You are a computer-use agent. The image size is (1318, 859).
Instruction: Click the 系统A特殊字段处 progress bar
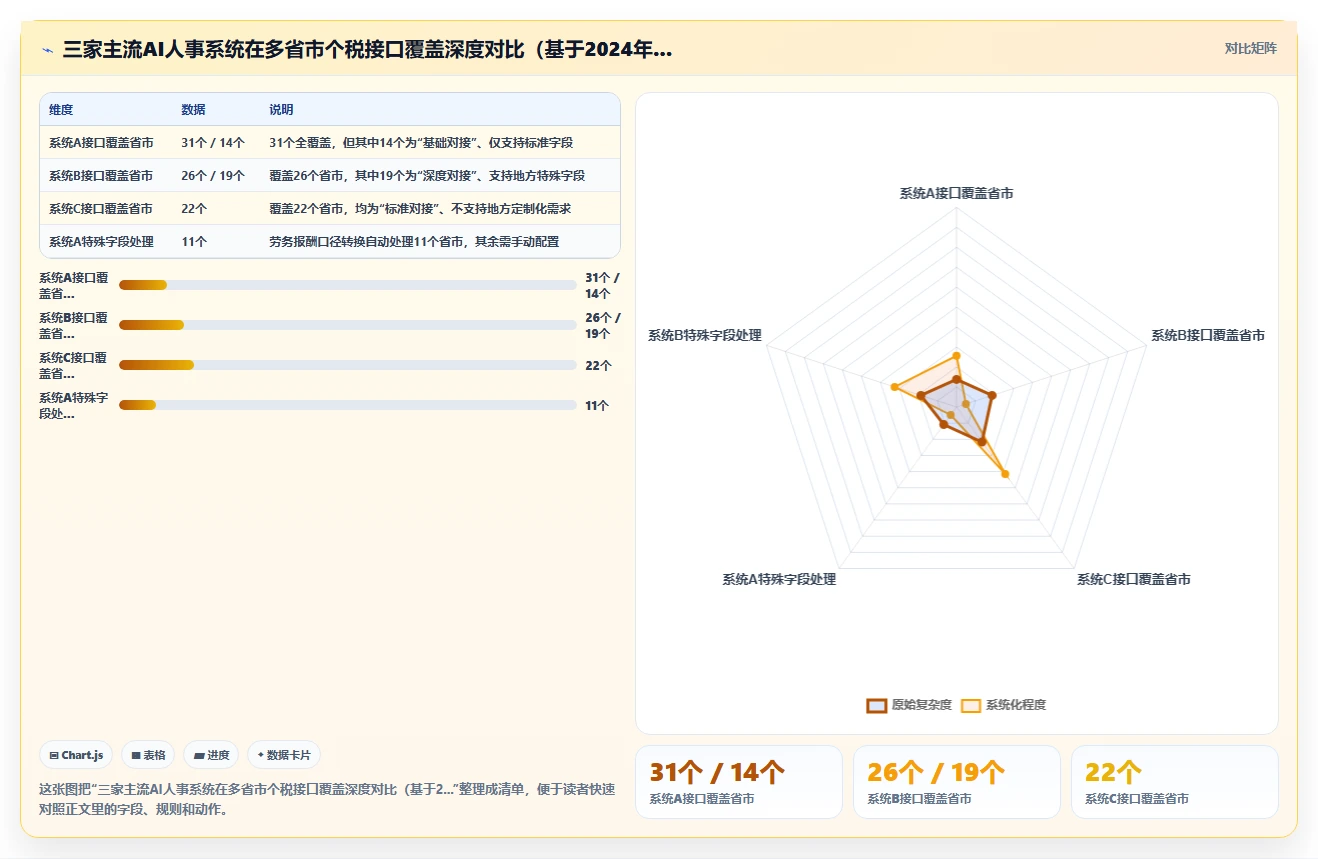[x=348, y=405]
